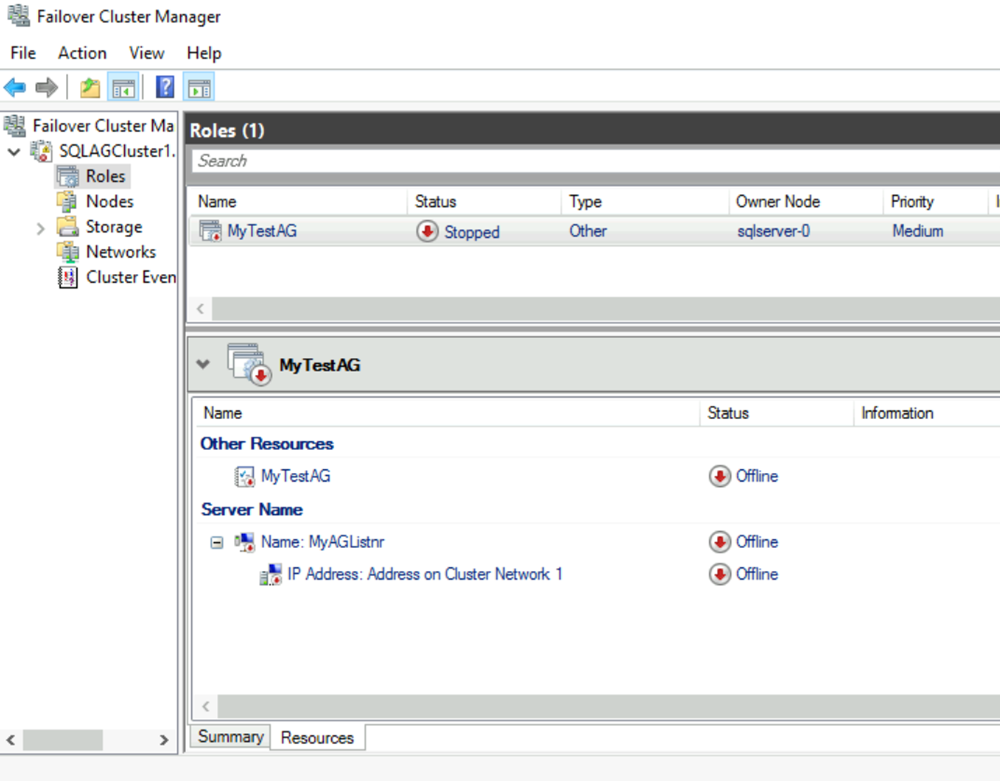This screenshot has width=1000, height=781.
Task: Toggle the Show/Hide Console Tree icon
Action: pos(122,87)
